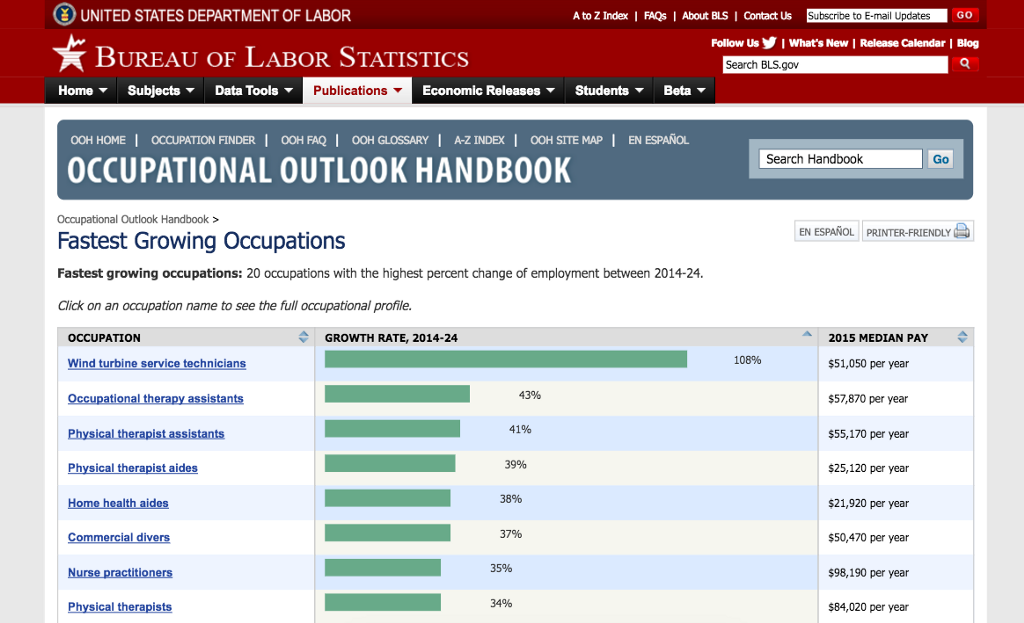Visit the BLS Blog link
The height and width of the screenshot is (623, 1024).
point(968,43)
